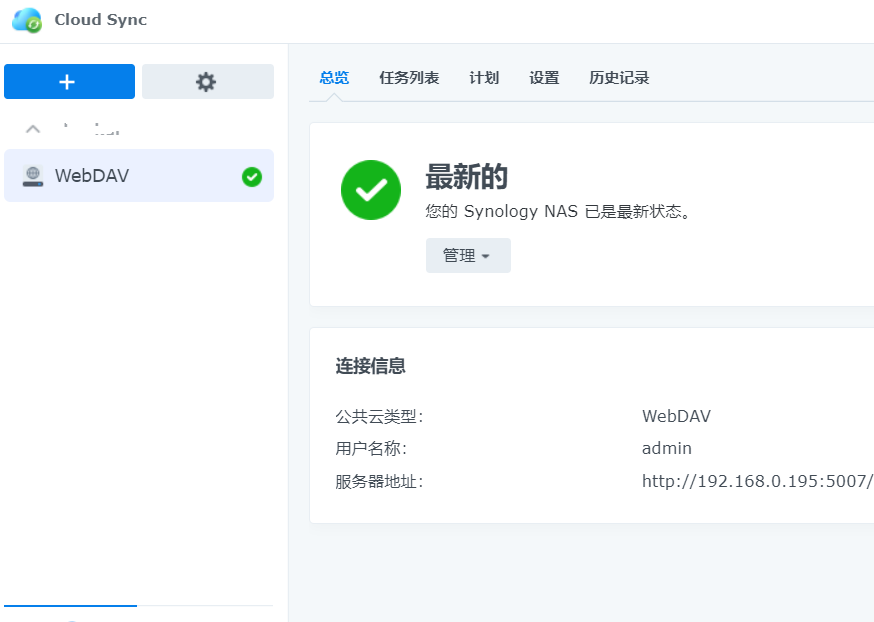Screen dimensions: 874x622
Task: Click the Synology NAS status message text
Action: (558, 212)
